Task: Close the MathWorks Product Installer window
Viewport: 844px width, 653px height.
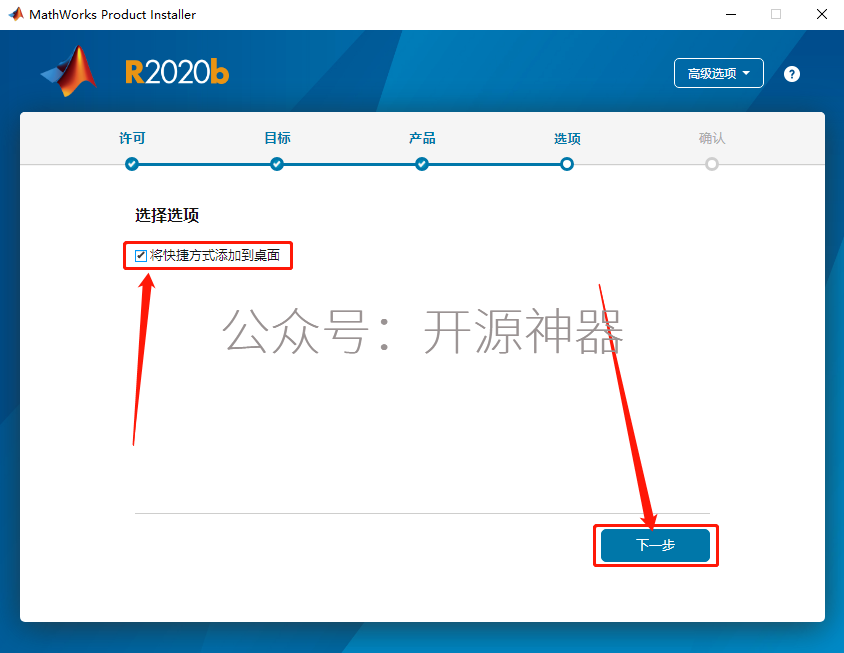Action: (822, 15)
